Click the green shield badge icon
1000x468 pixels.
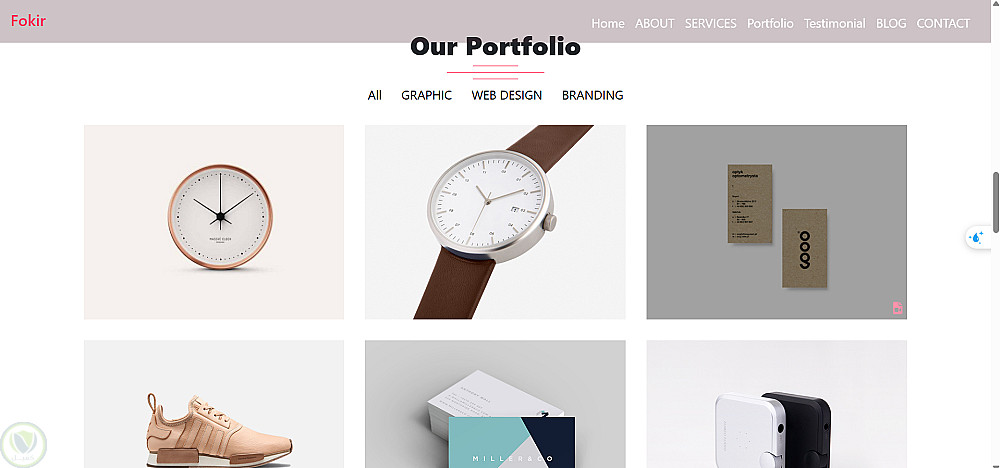pos(24,444)
